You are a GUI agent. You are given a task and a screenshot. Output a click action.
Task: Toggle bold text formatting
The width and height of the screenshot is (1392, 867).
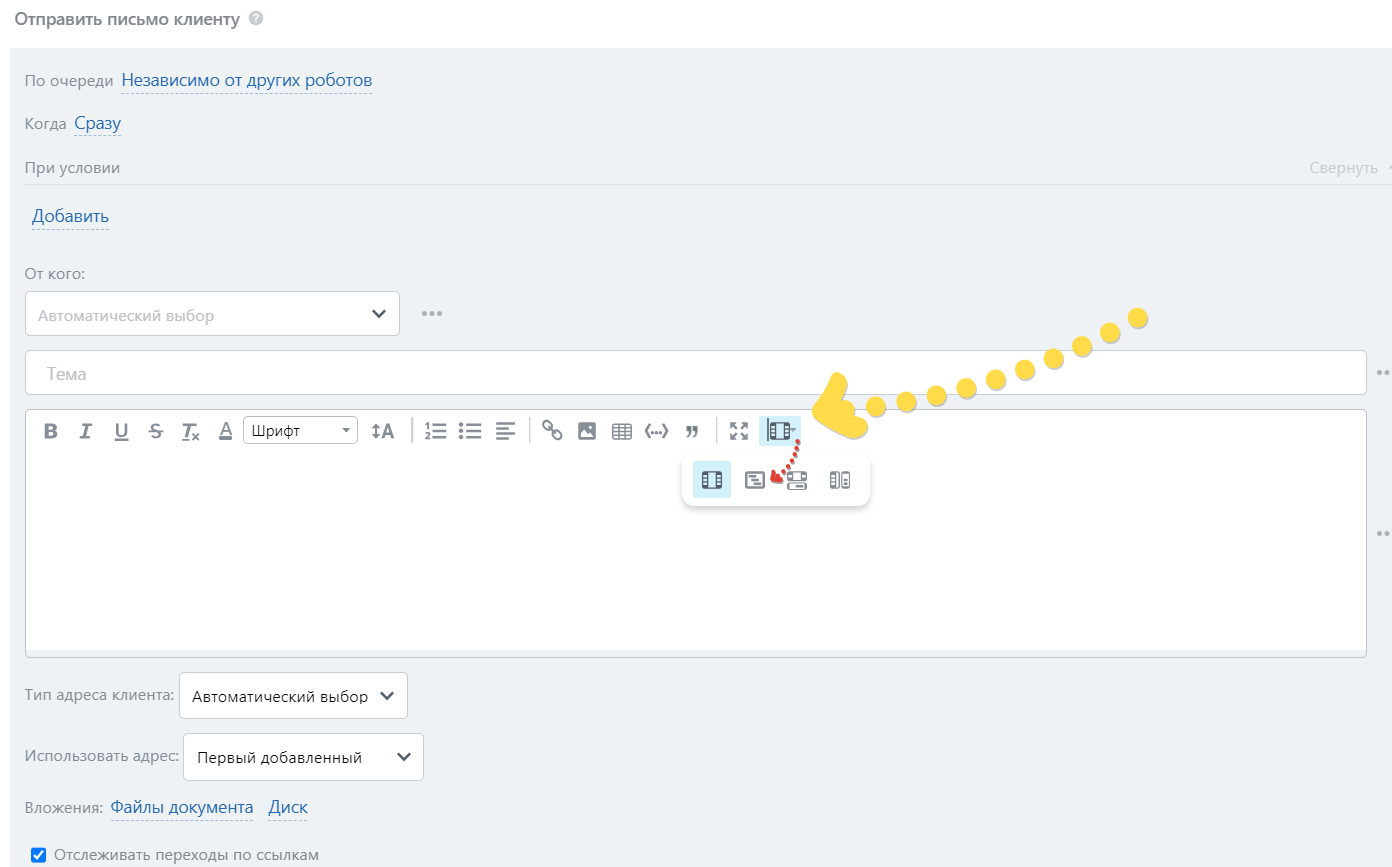(x=51, y=431)
